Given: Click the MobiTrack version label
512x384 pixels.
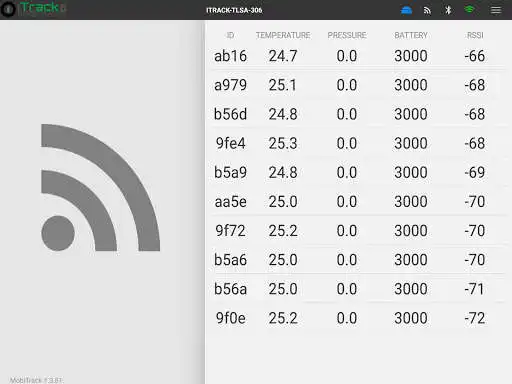Looking at the screenshot, I should pyautogui.click(x=36, y=380).
